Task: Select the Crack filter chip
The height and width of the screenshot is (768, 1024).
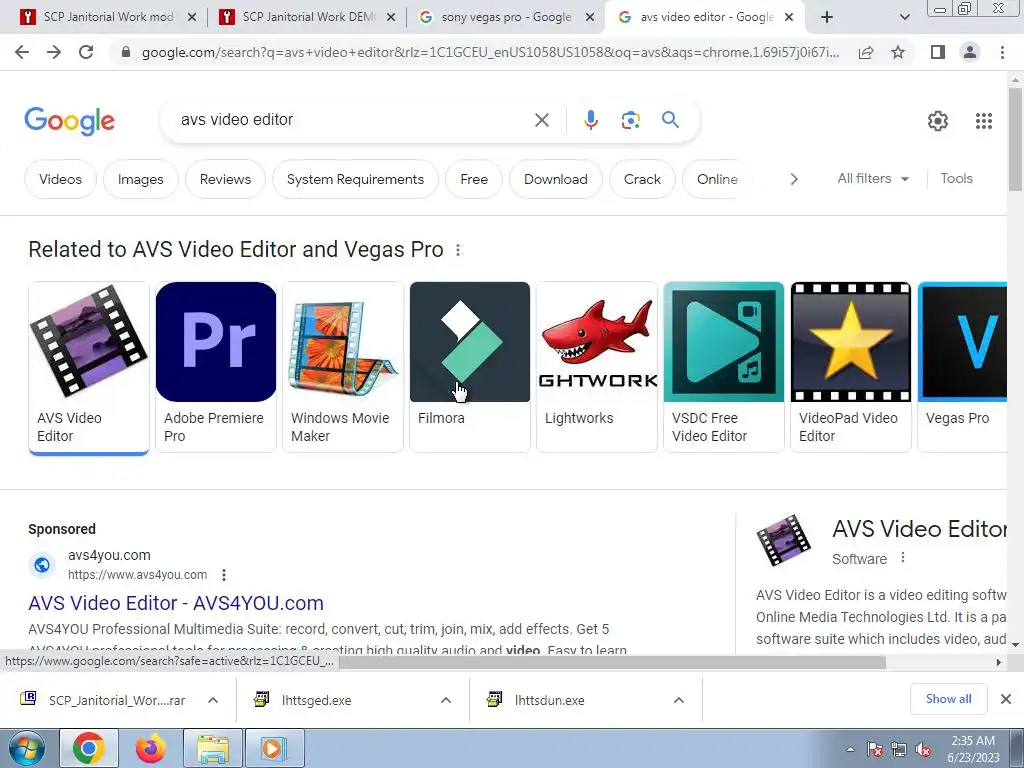Action: [x=642, y=179]
